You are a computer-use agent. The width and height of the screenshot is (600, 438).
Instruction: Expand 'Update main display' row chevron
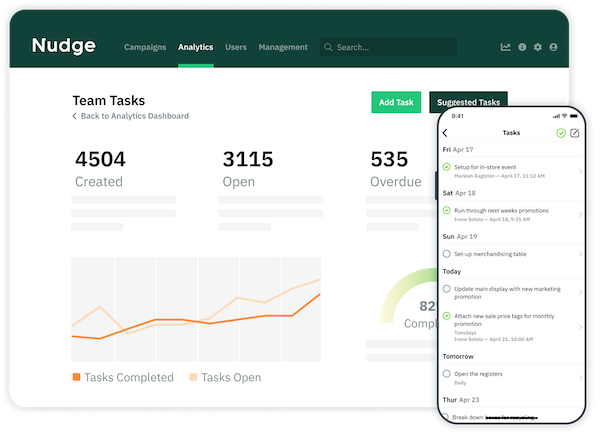coord(580,293)
